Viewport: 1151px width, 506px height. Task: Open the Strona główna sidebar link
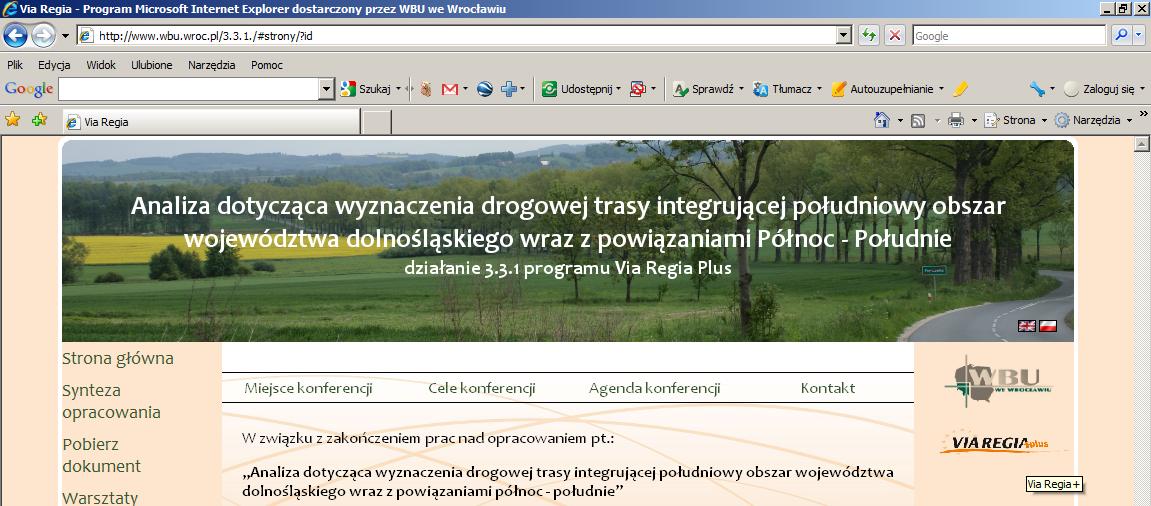tap(118, 359)
